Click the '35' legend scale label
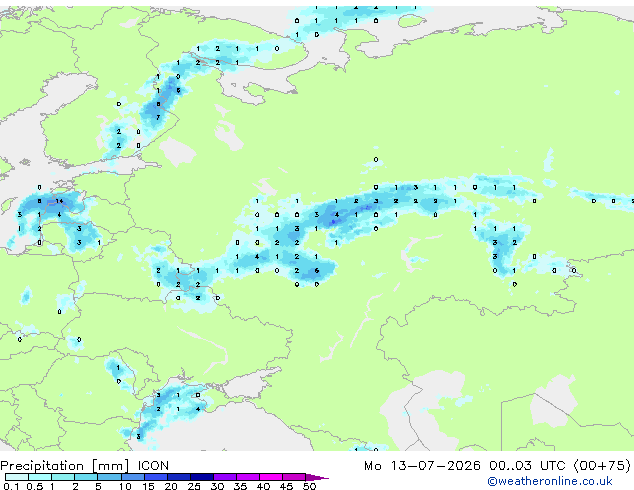This screenshot has height=490, width=634. (240, 486)
